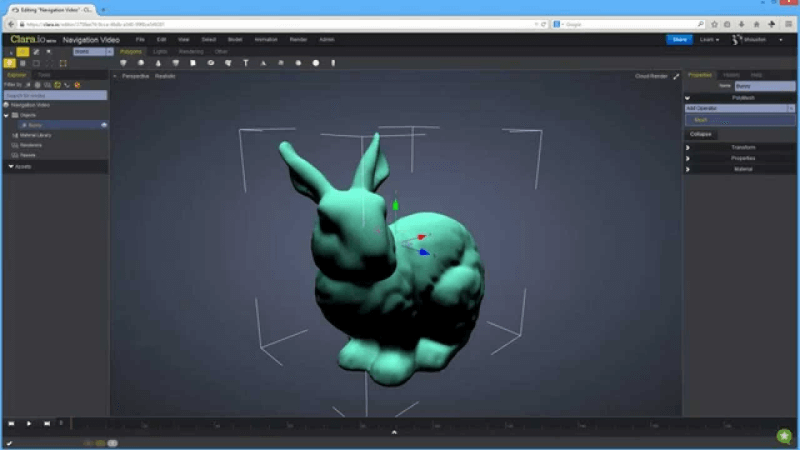Toggle the vertex selection mode icon

[x=49, y=63]
